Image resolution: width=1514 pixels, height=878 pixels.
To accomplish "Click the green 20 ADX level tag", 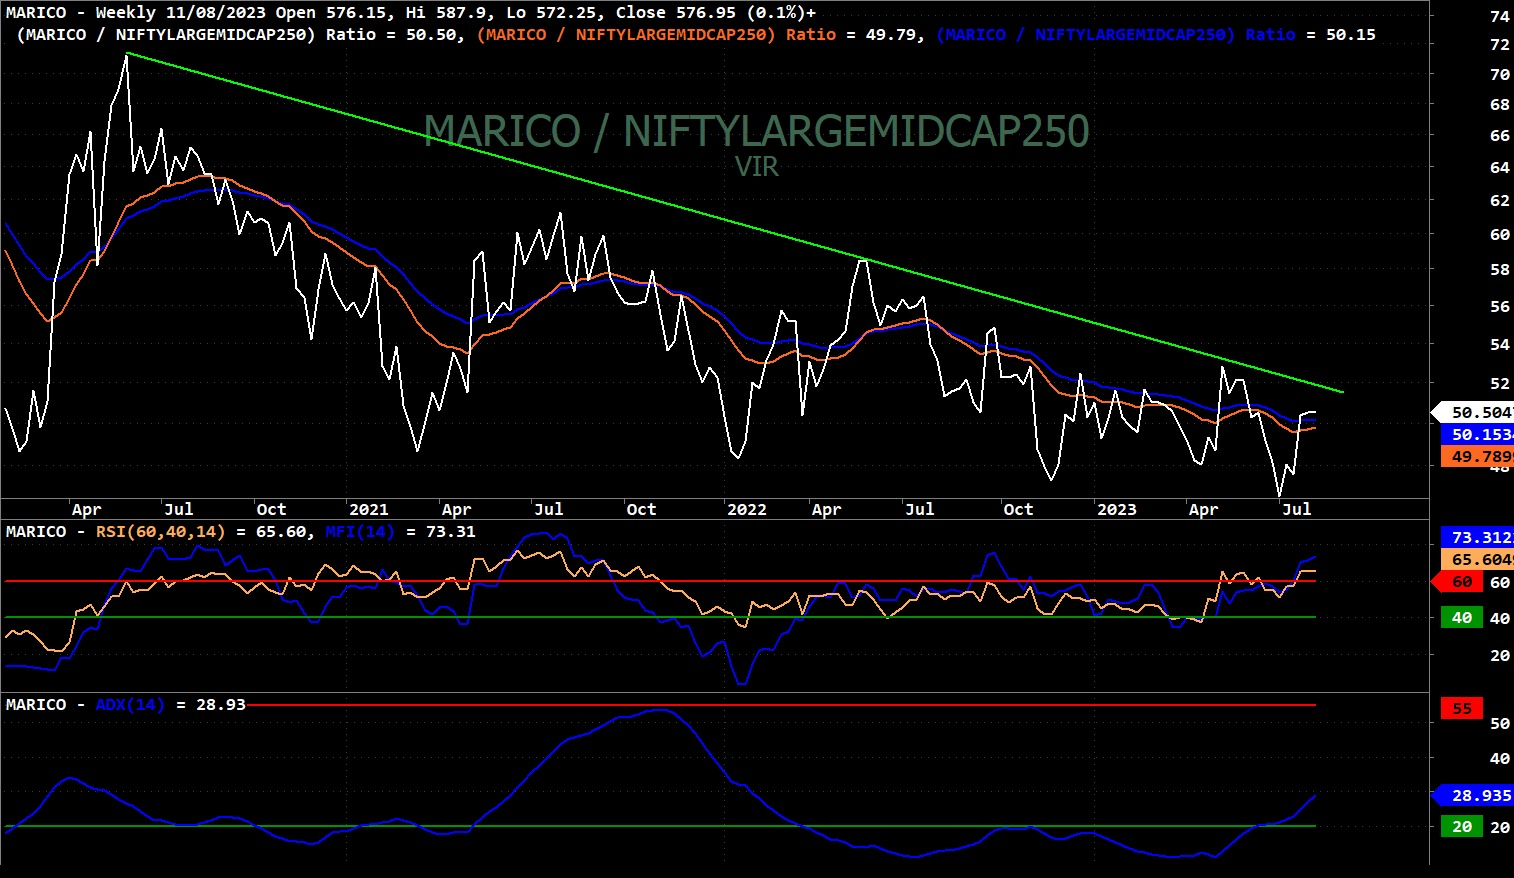I will [x=1462, y=827].
